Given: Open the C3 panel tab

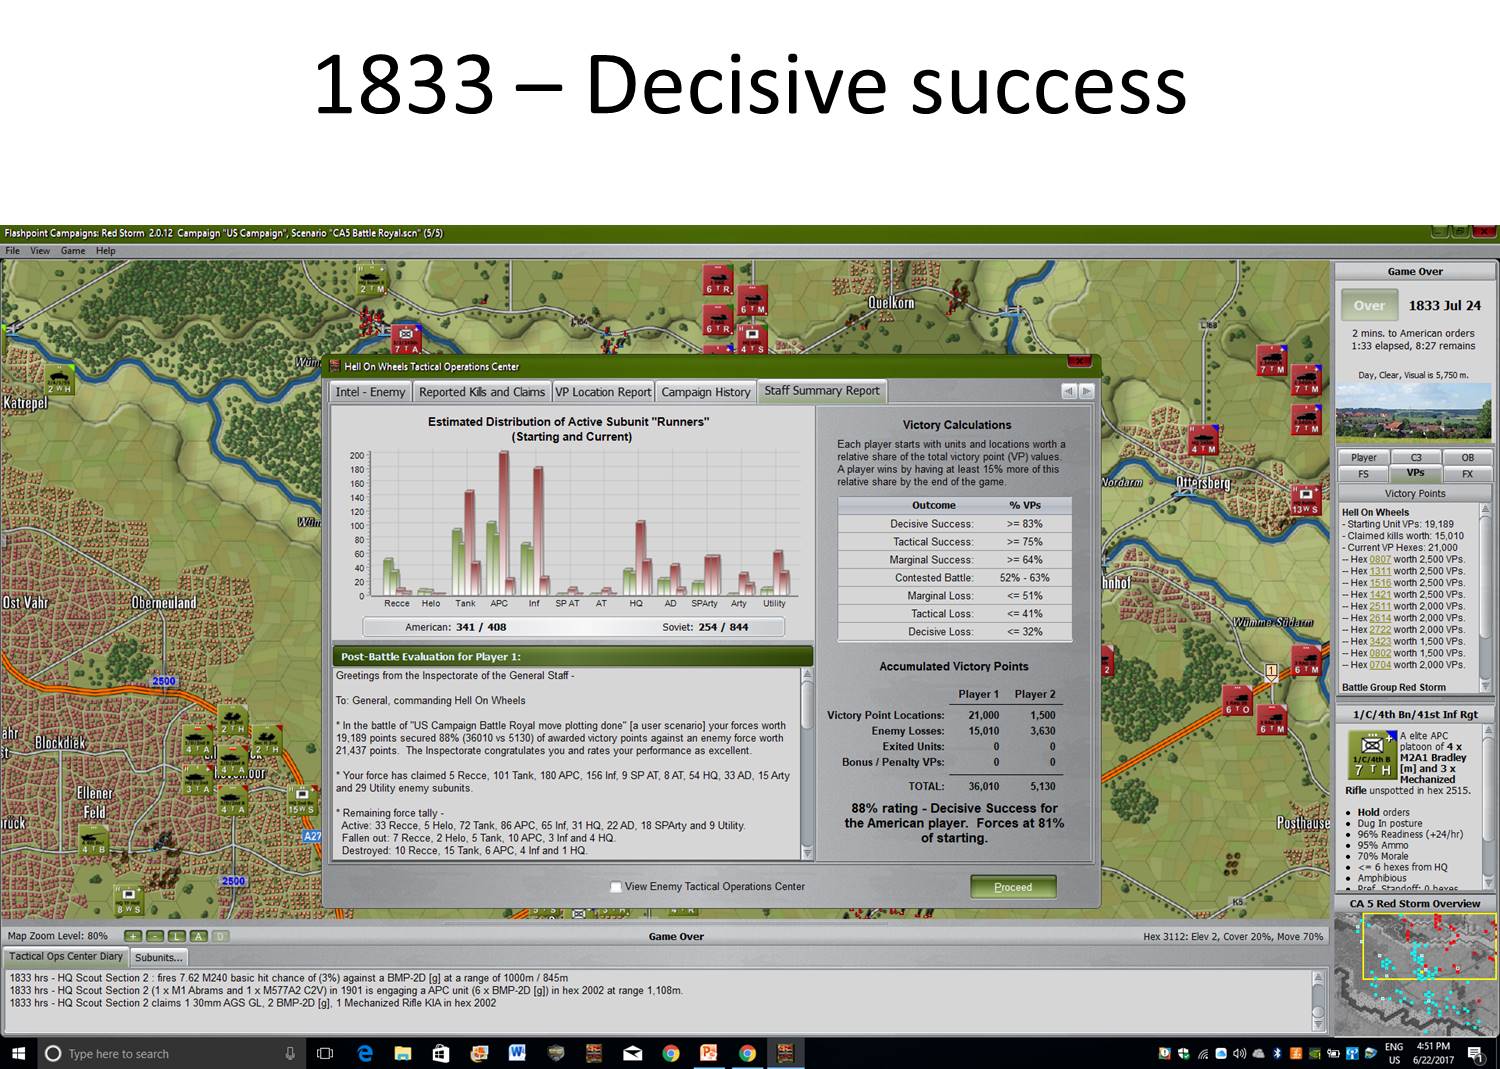Looking at the screenshot, I should pos(1415,458).
